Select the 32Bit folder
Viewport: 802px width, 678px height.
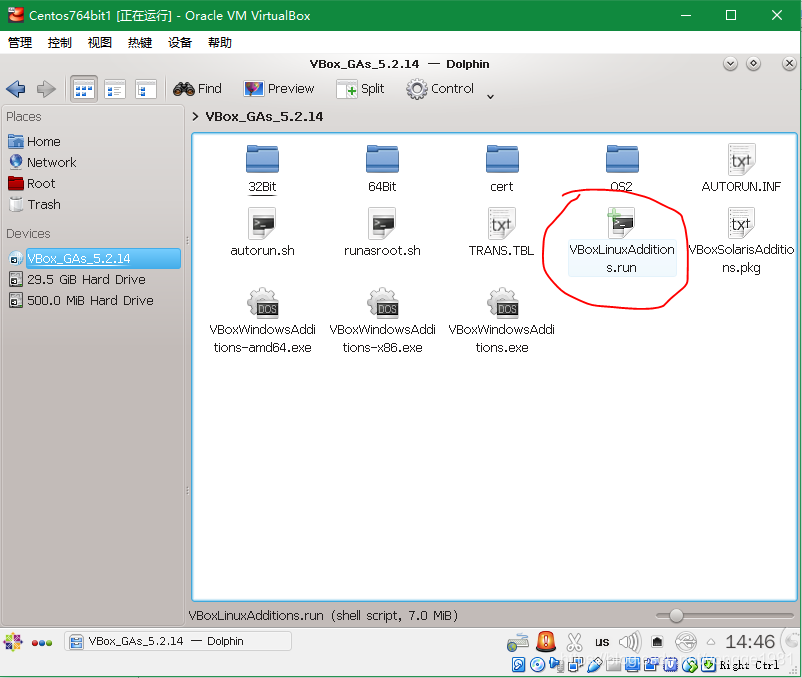262,169
